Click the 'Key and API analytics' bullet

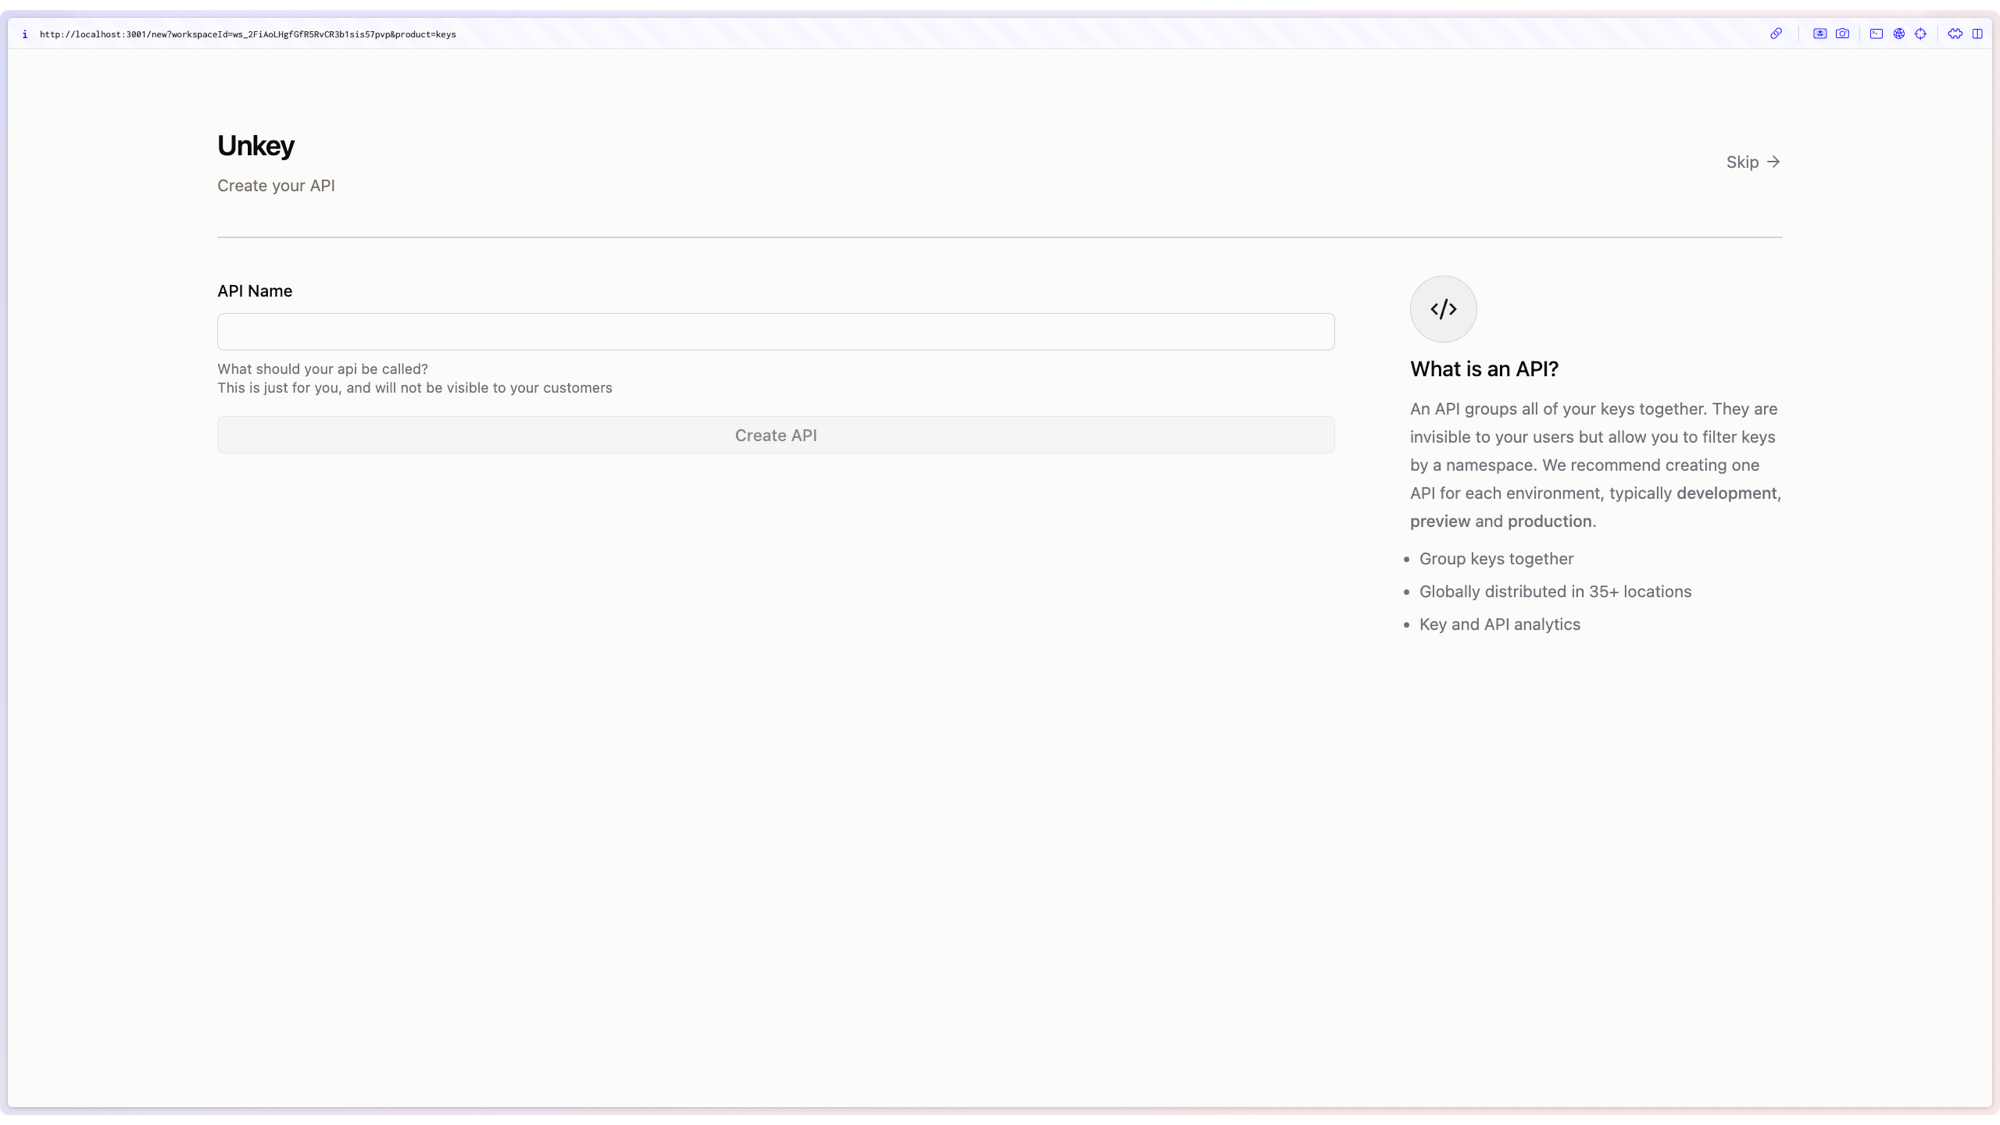coord(1500,625)
